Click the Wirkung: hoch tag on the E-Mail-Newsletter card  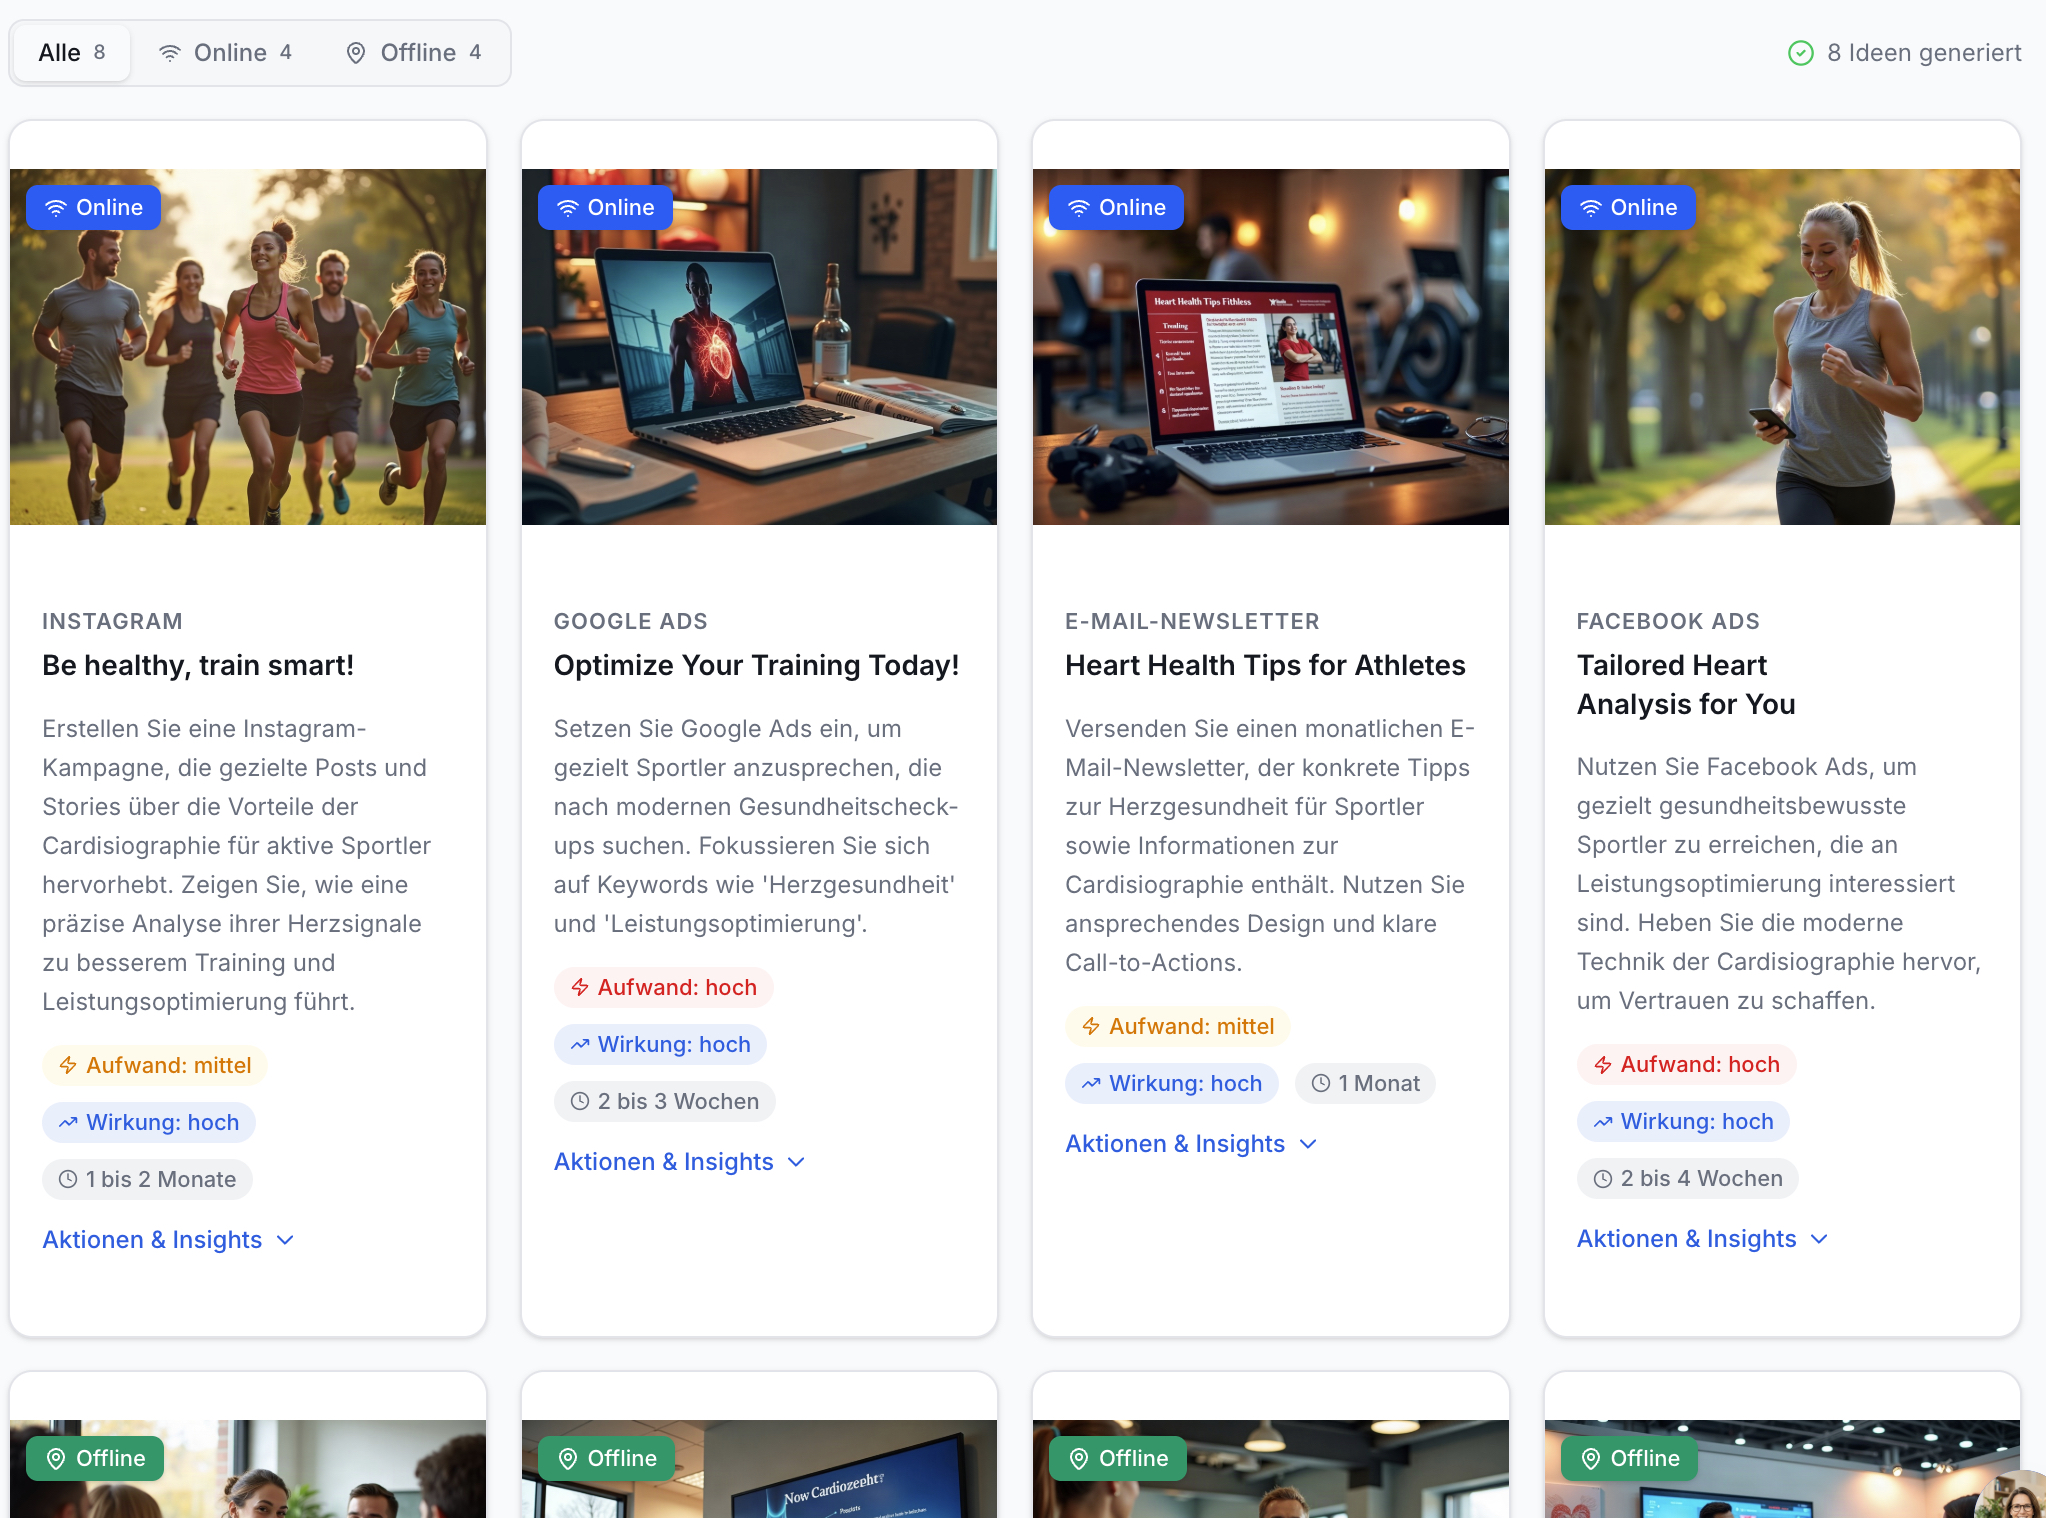[x=1172, y=1083]
